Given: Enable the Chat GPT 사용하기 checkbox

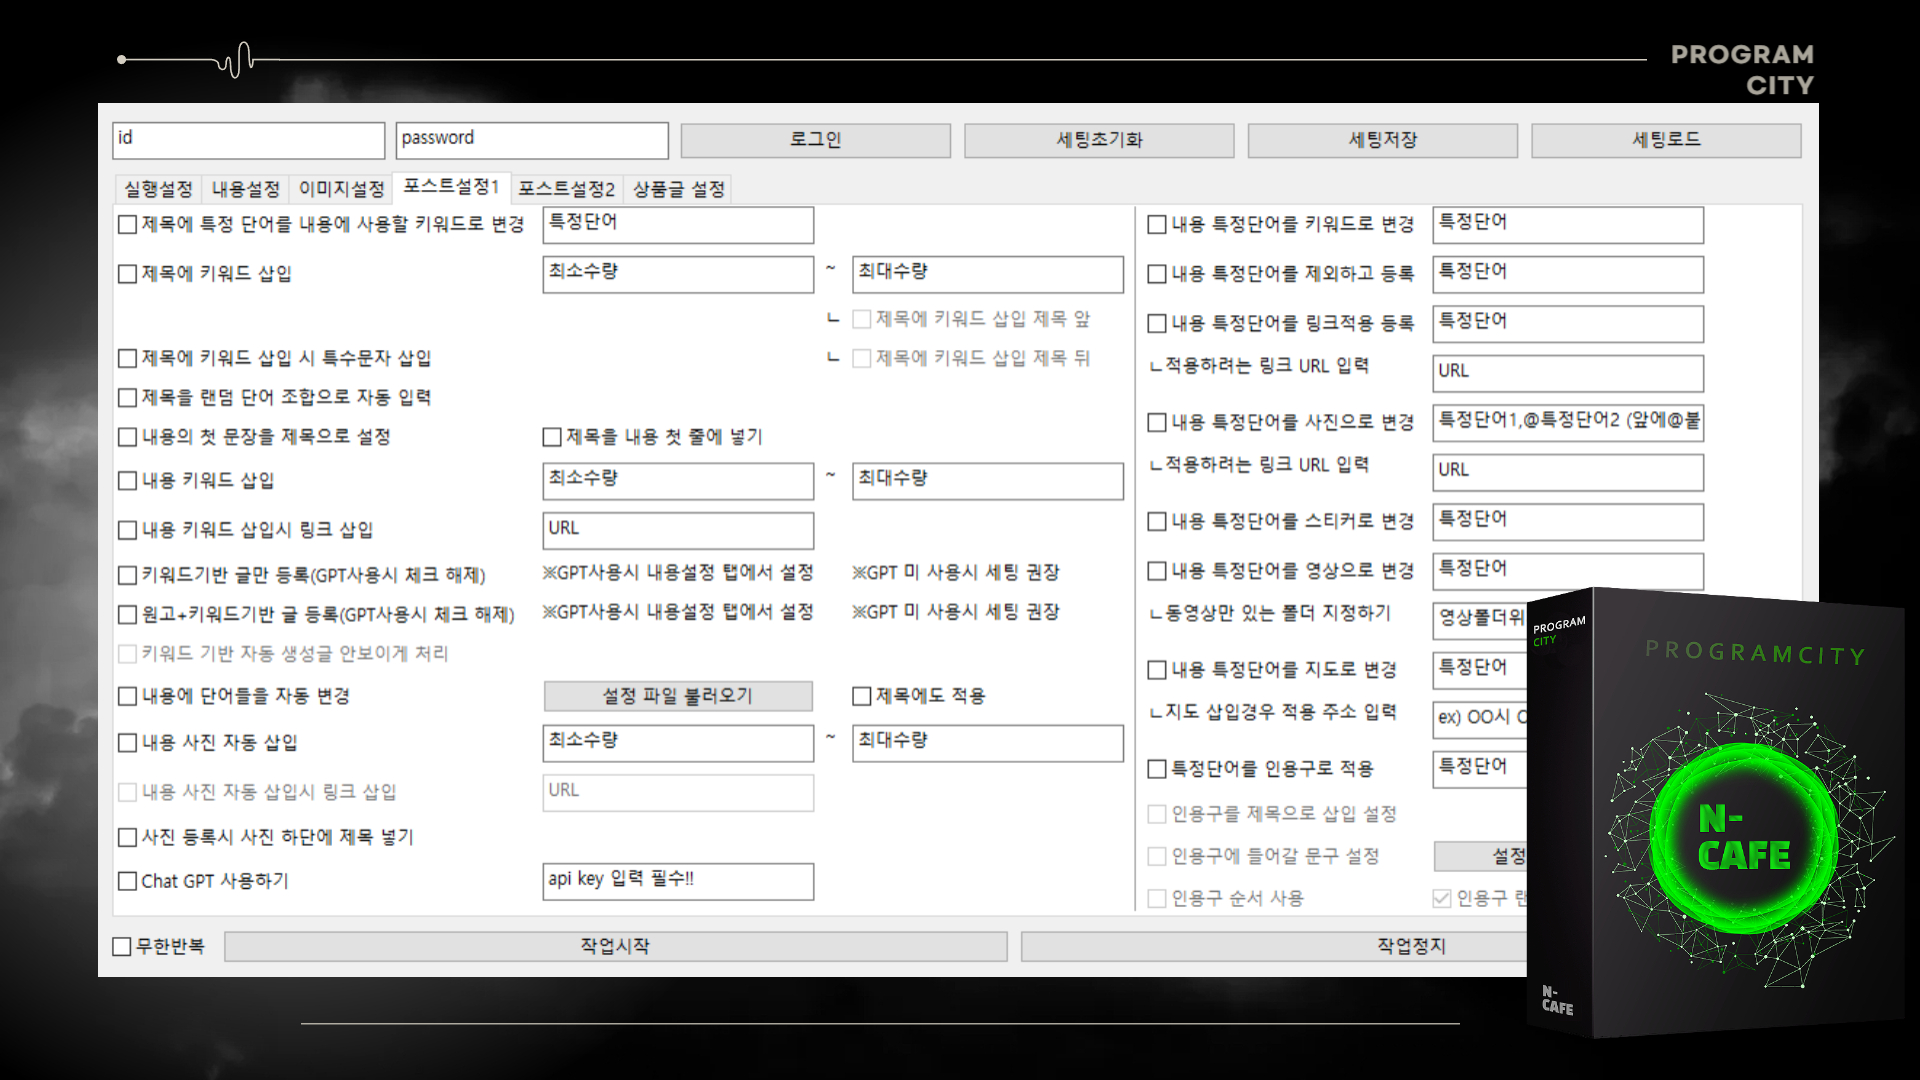Looking at the screenshot, I should click(x=127, y=881).
